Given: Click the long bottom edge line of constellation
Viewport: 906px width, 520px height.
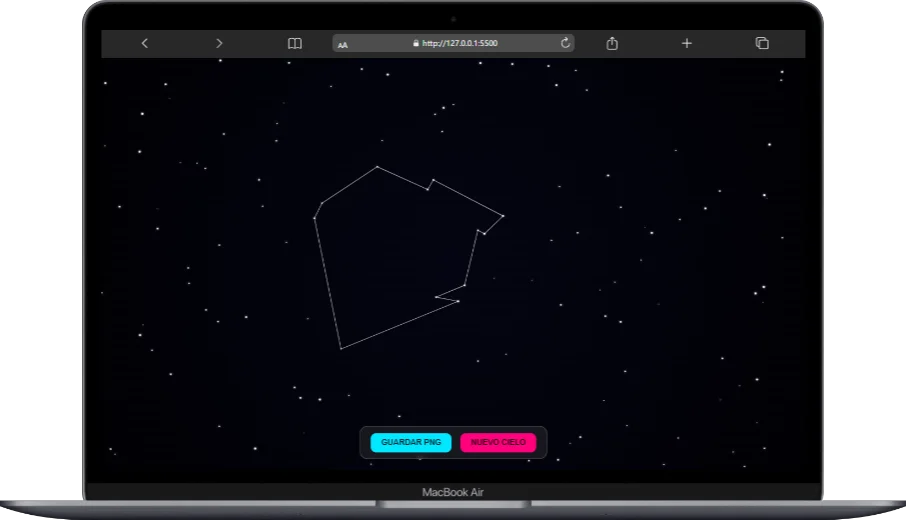Looking at the screenshot, I should [400, 324].
